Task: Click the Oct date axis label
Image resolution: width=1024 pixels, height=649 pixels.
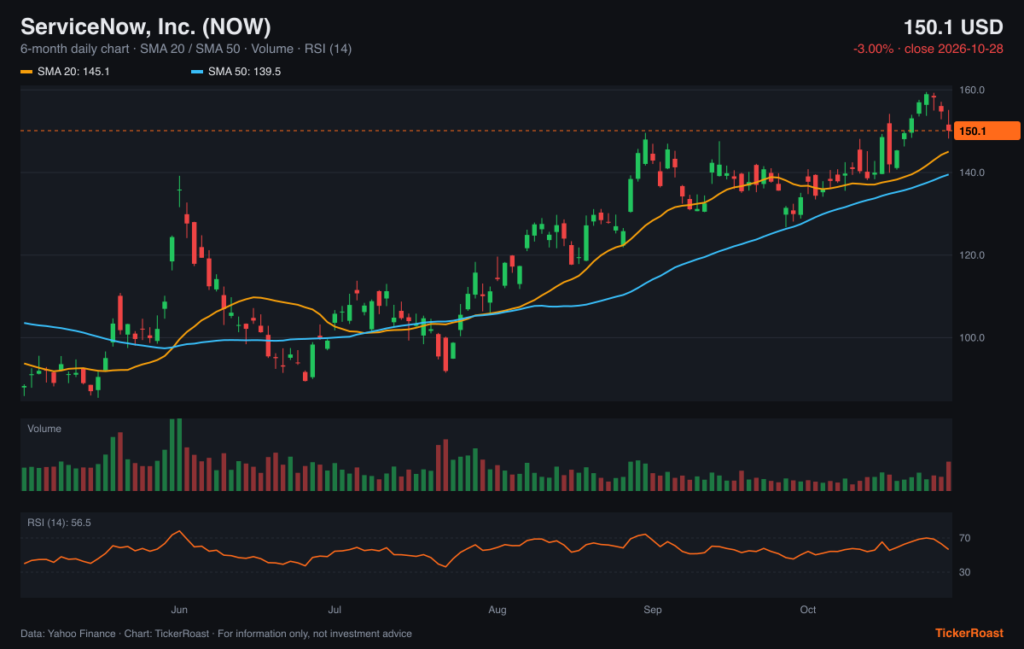Action: (808, 610)
